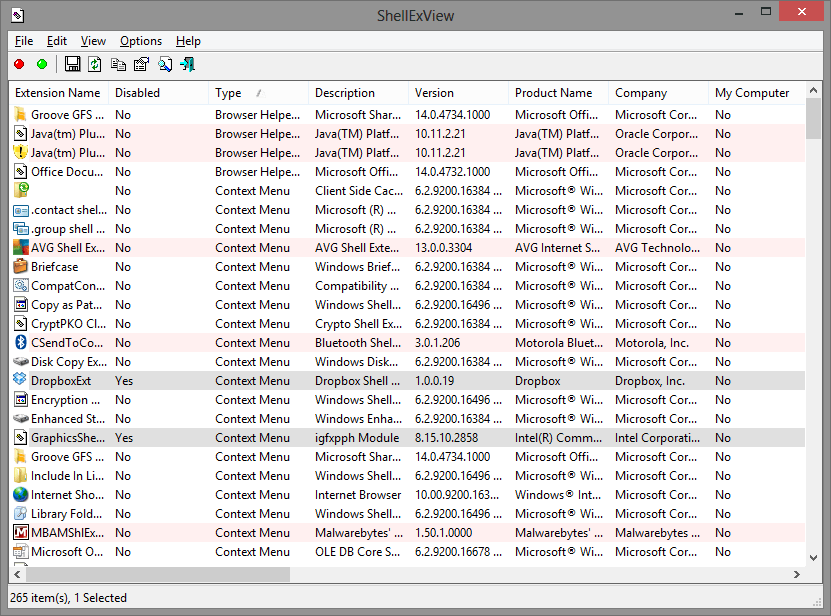Open the View menu
The width and height of the screenshot is (831, 616).
pos(93,41)
